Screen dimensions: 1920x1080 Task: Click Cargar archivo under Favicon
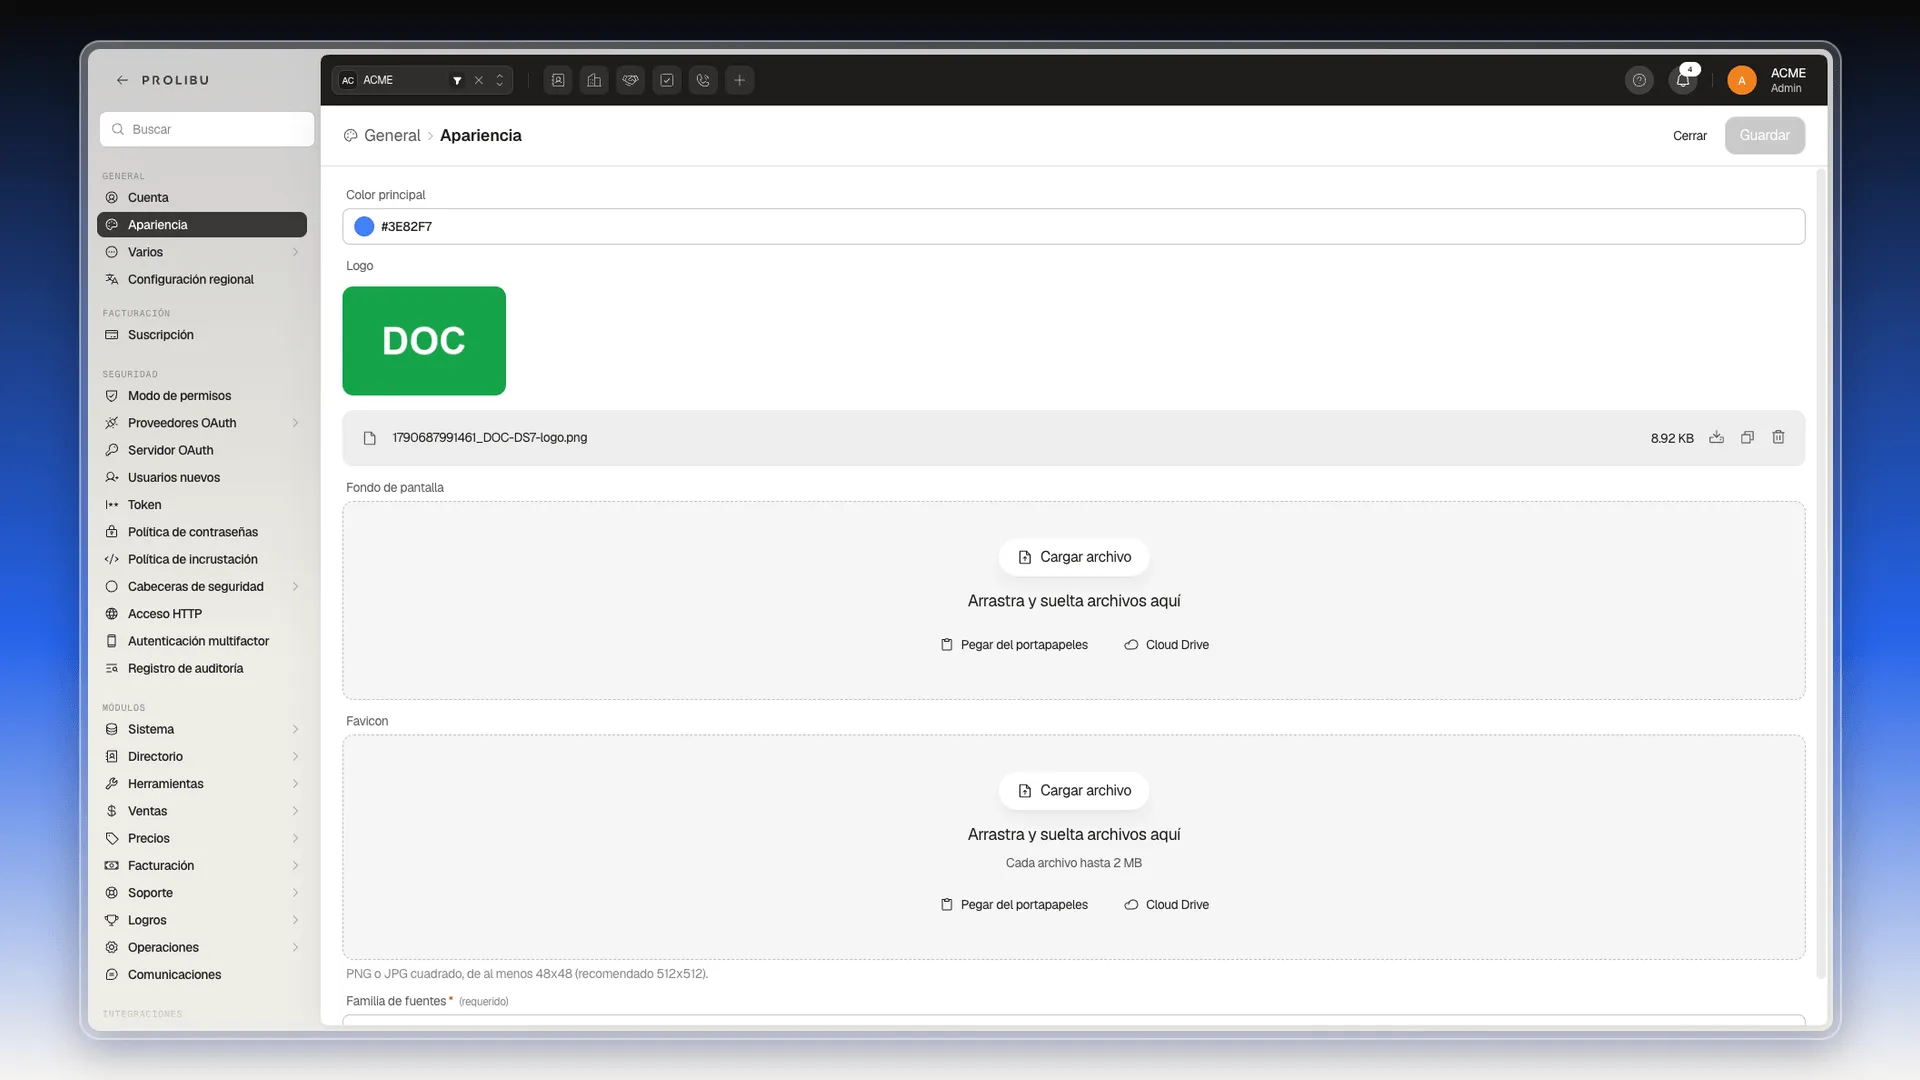coord(1074,790)
